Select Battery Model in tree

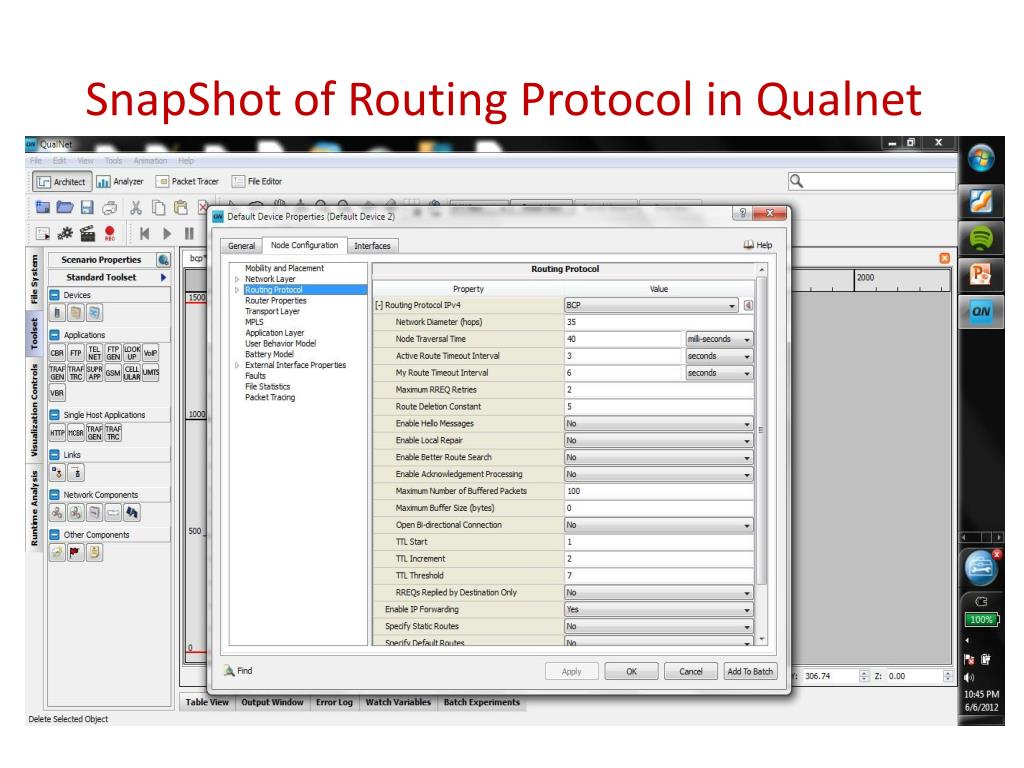(269, 354)
